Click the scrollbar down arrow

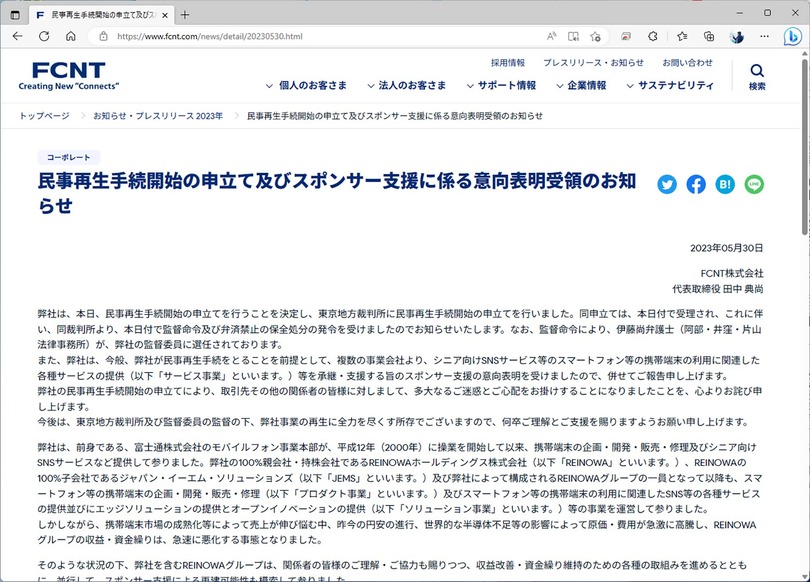point(805,577)
